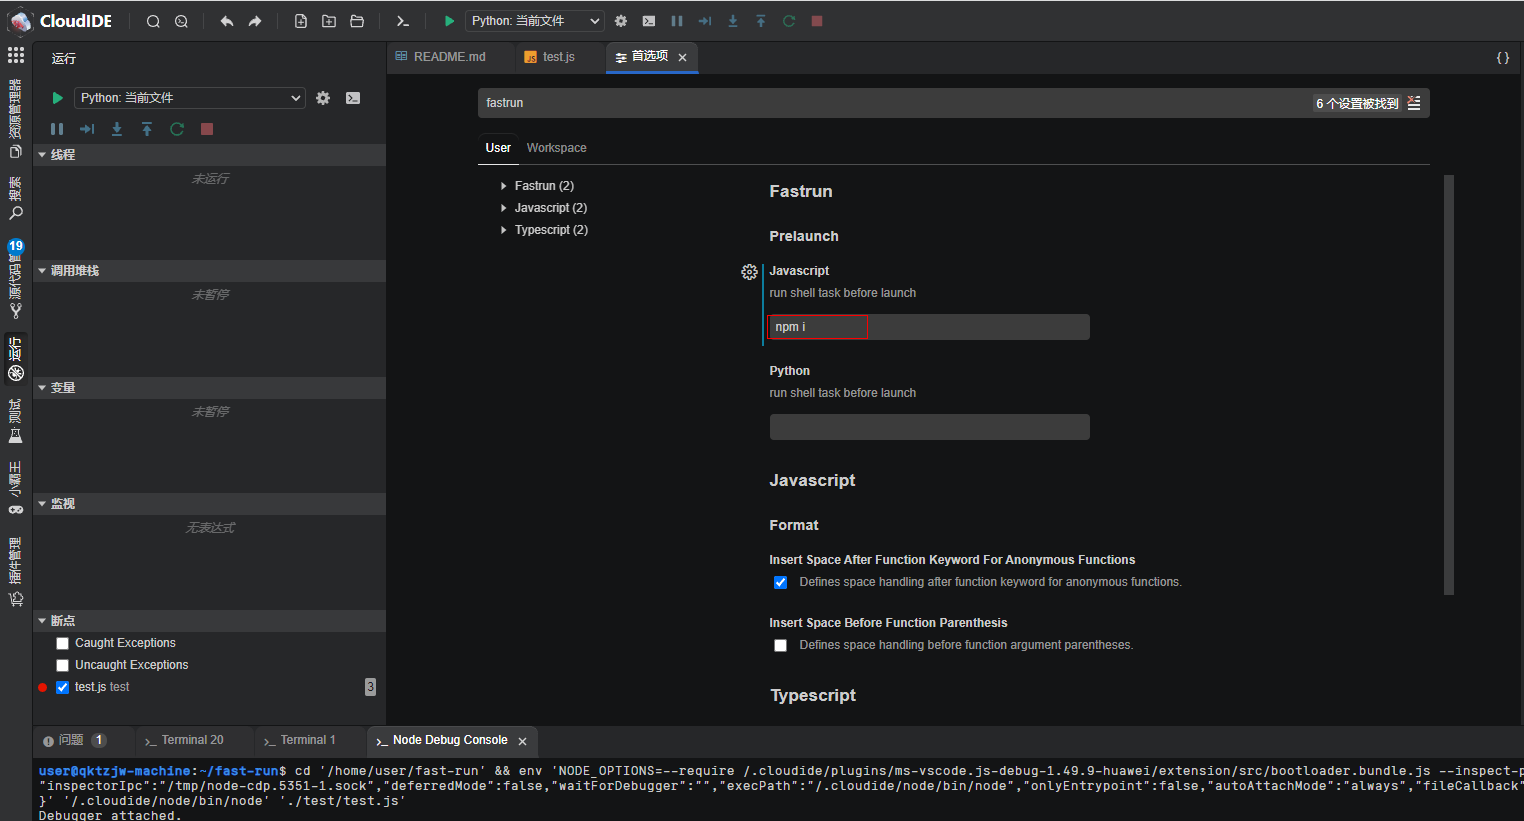Open the README.md editor tab

[449, 57]
